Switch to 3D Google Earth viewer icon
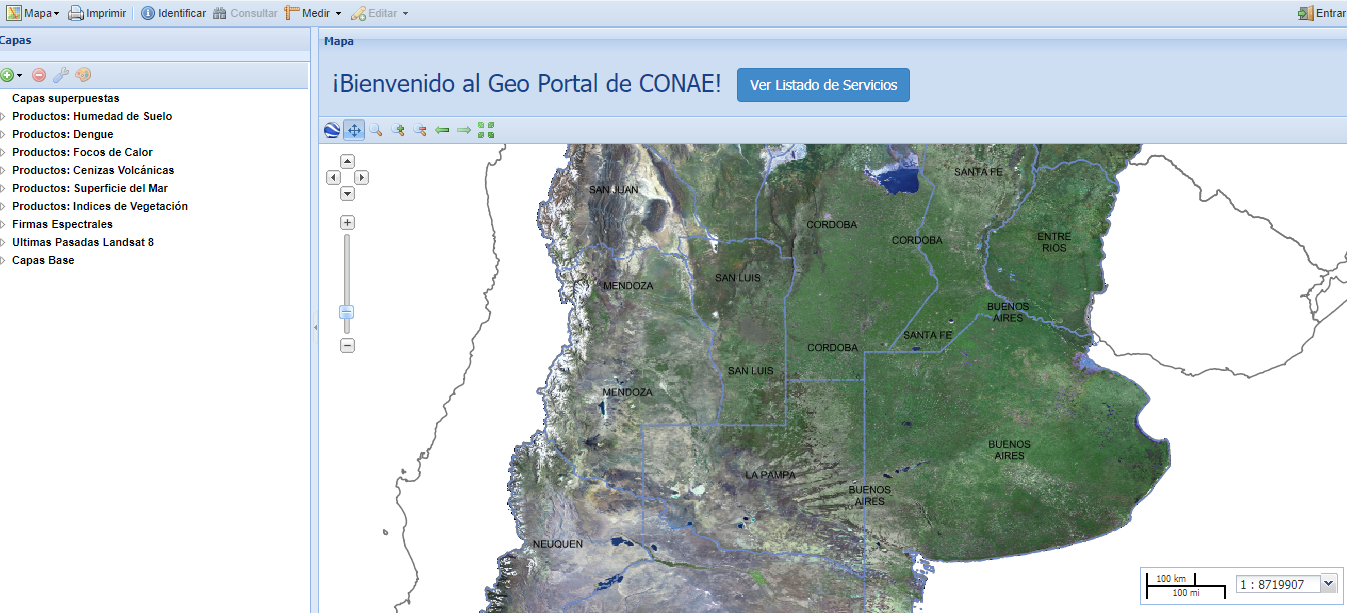Screen dimensions: 1347x613 (x=332, y=130)
